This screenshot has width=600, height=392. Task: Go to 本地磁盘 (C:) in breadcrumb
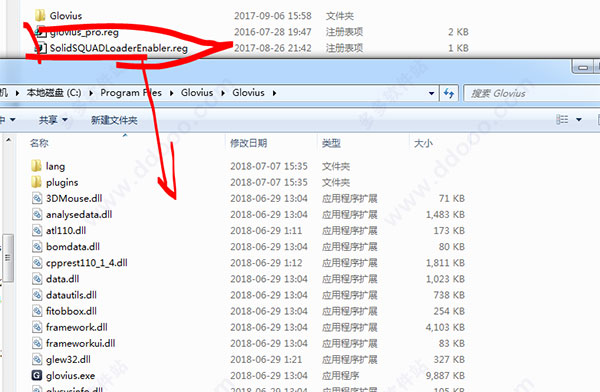[x=54, y=93]
